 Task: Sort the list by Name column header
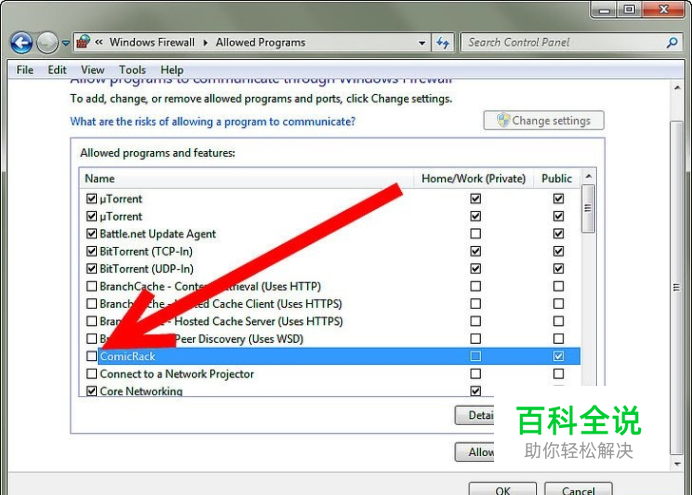[247, 178]
